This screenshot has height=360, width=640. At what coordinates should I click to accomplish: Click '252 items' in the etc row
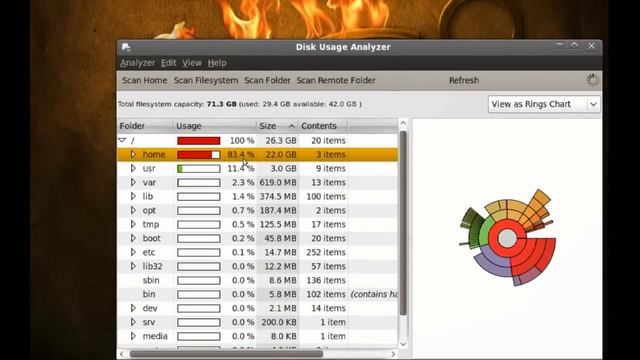point(326,252)
